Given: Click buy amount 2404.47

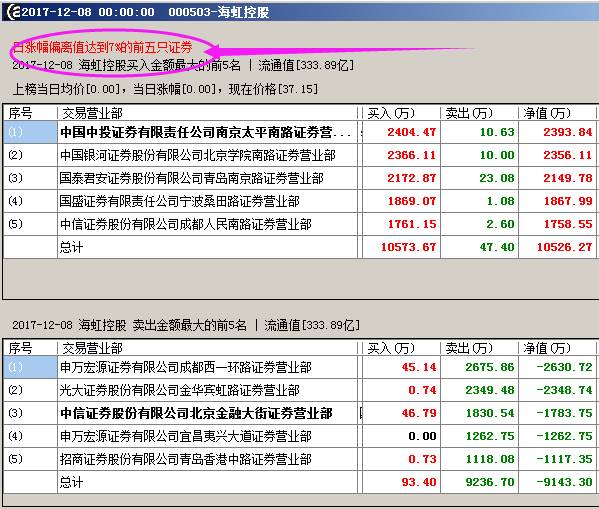Looking at the screenshot, I should click(411, 132).
